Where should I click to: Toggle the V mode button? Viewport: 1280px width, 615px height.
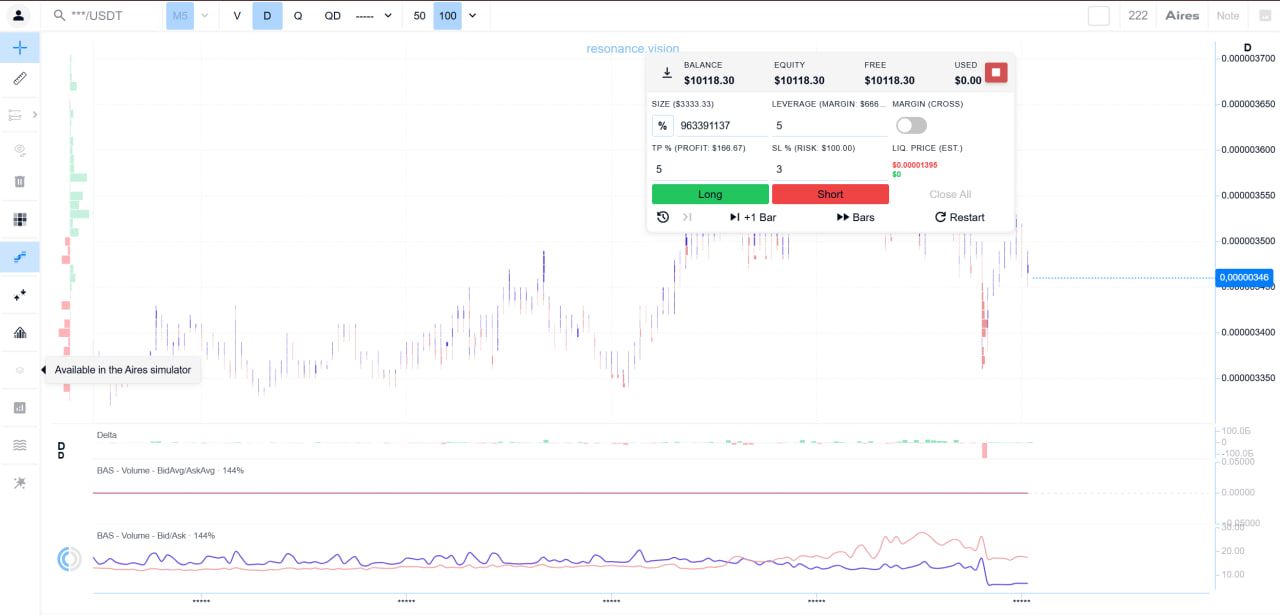point(237,16)
